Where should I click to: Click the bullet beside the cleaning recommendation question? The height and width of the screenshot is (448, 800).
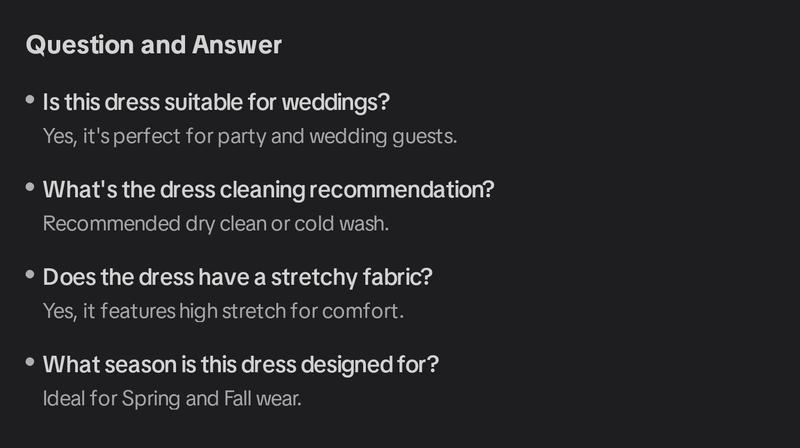(x=30, y=187)
